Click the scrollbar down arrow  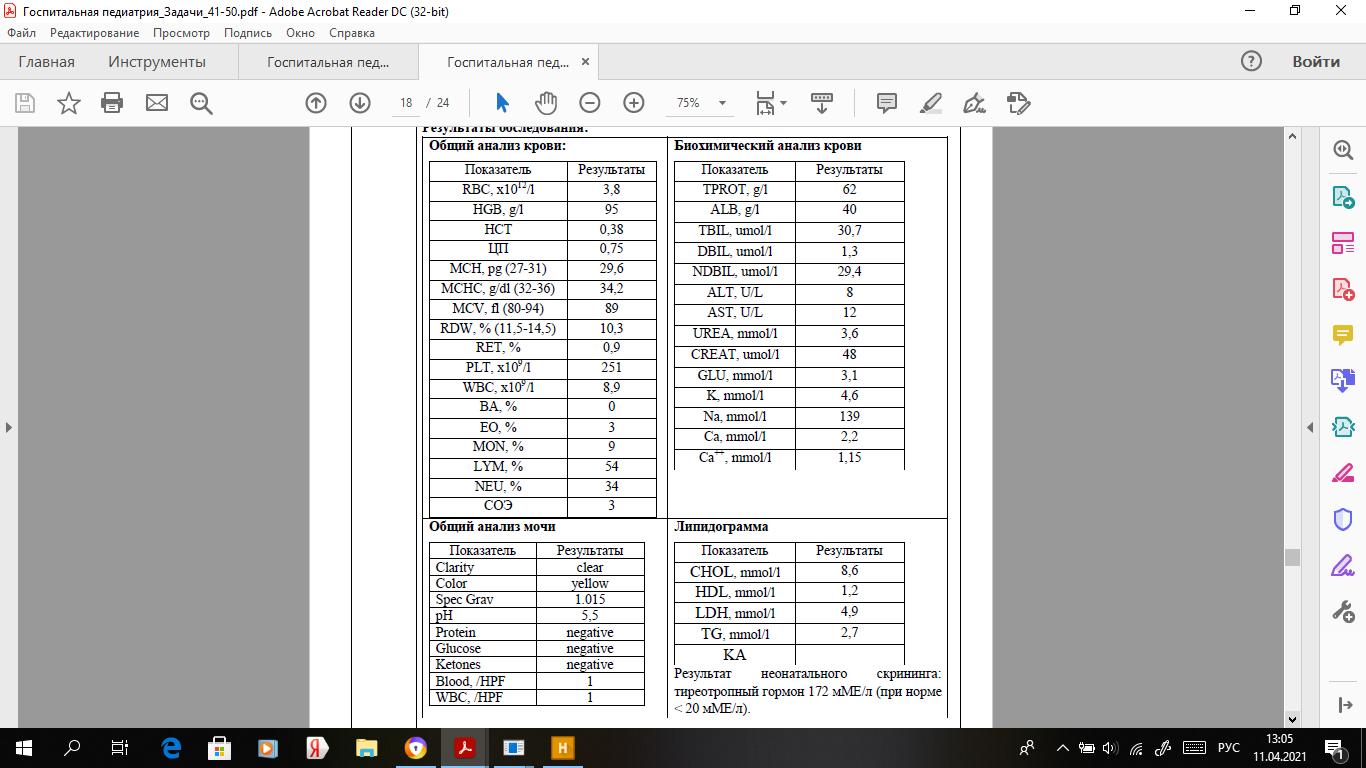(1292, 719)
